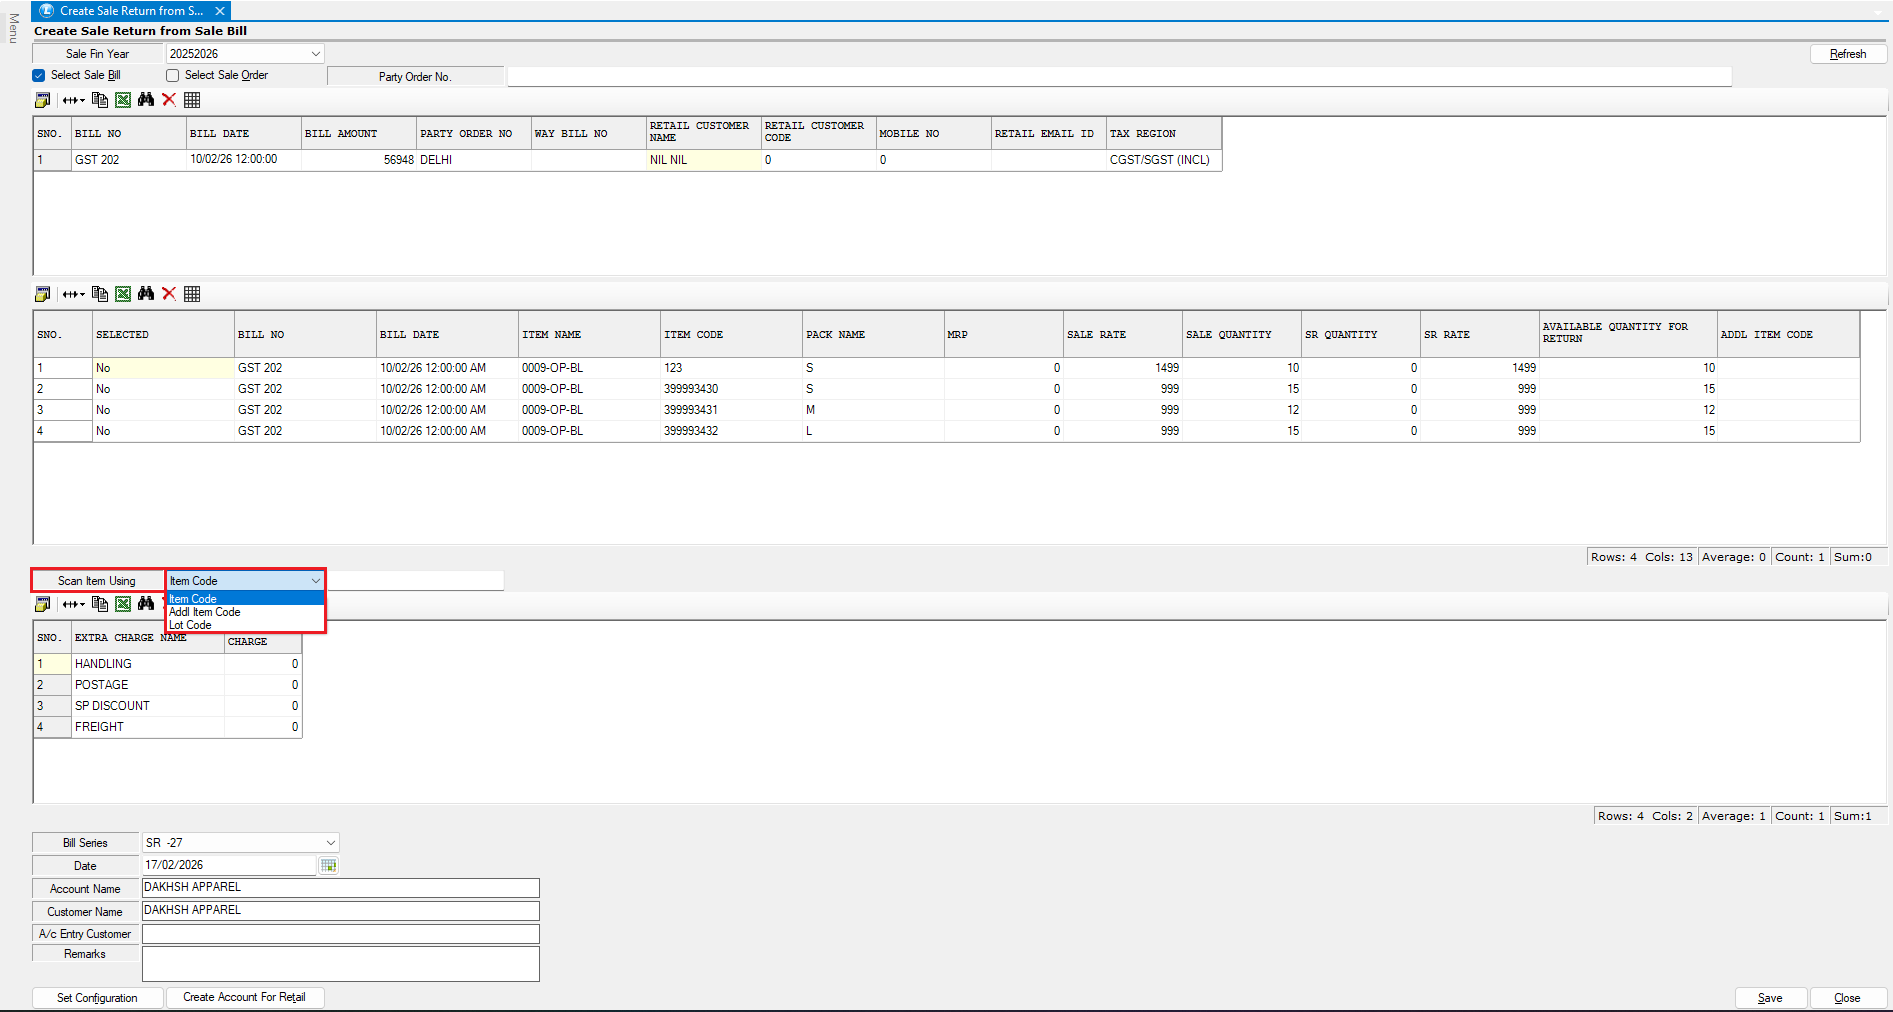Click copy icon in items grid toolbar

pos(100,294)
